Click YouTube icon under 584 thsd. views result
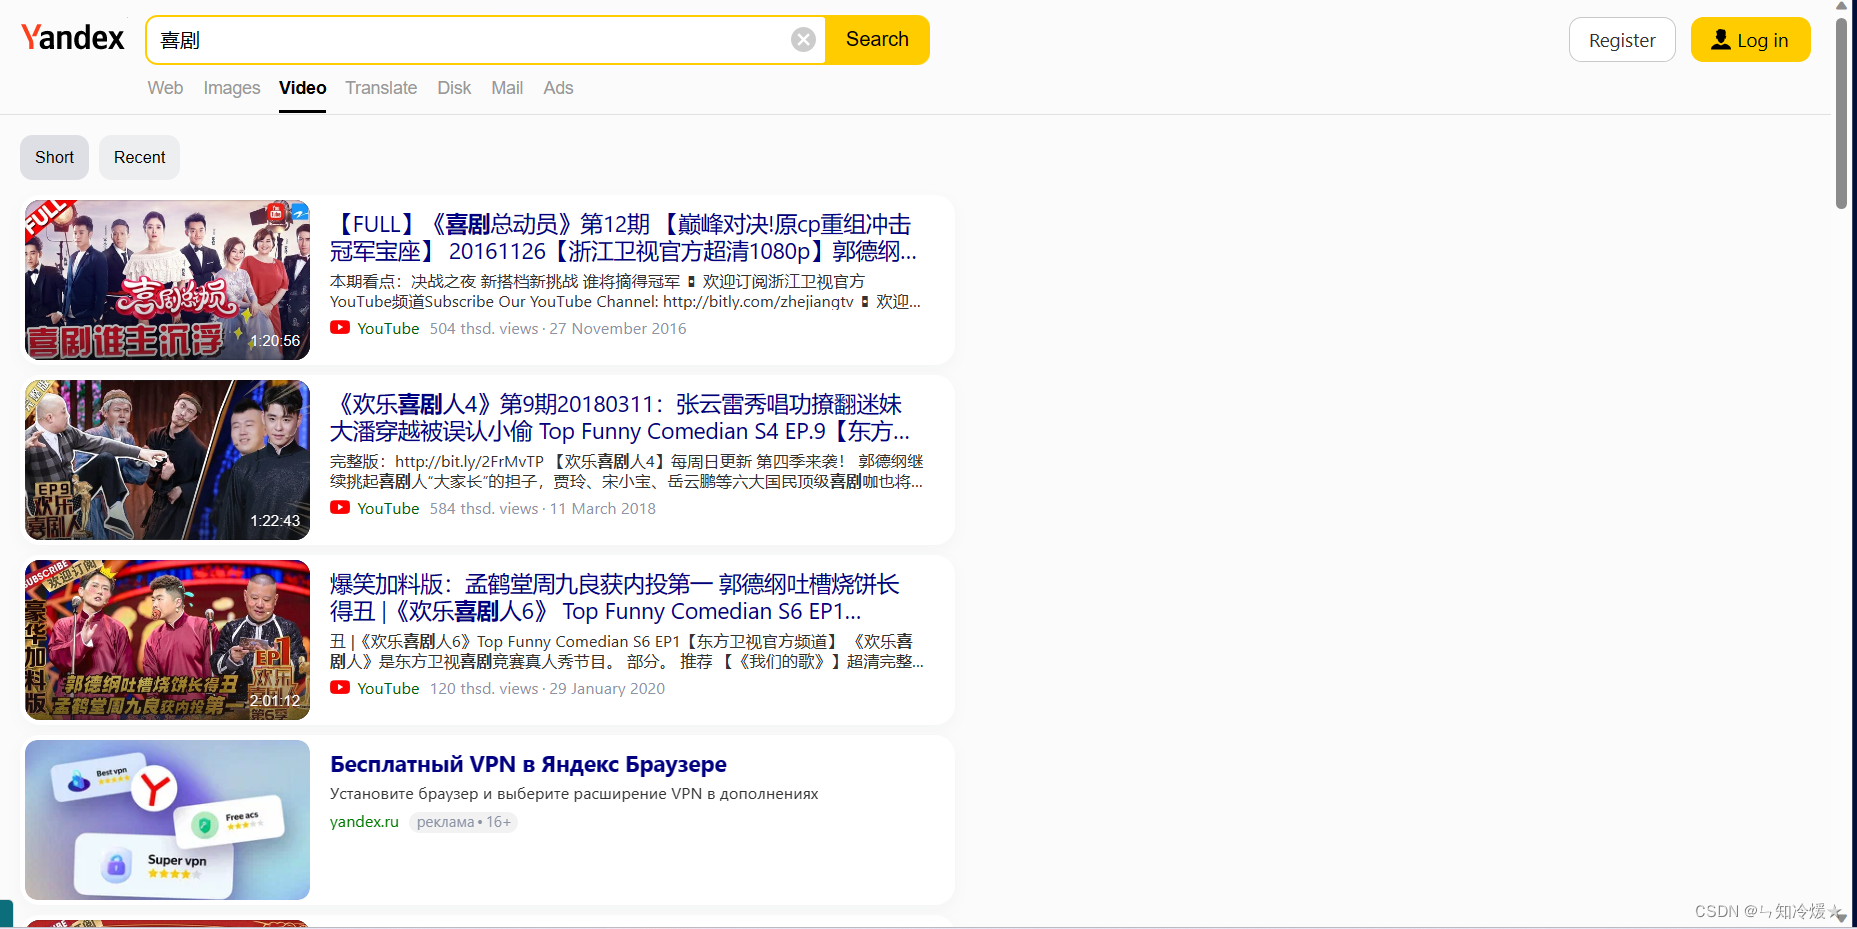The width and height of the screenshot is (1857, 929). [340, 508]
